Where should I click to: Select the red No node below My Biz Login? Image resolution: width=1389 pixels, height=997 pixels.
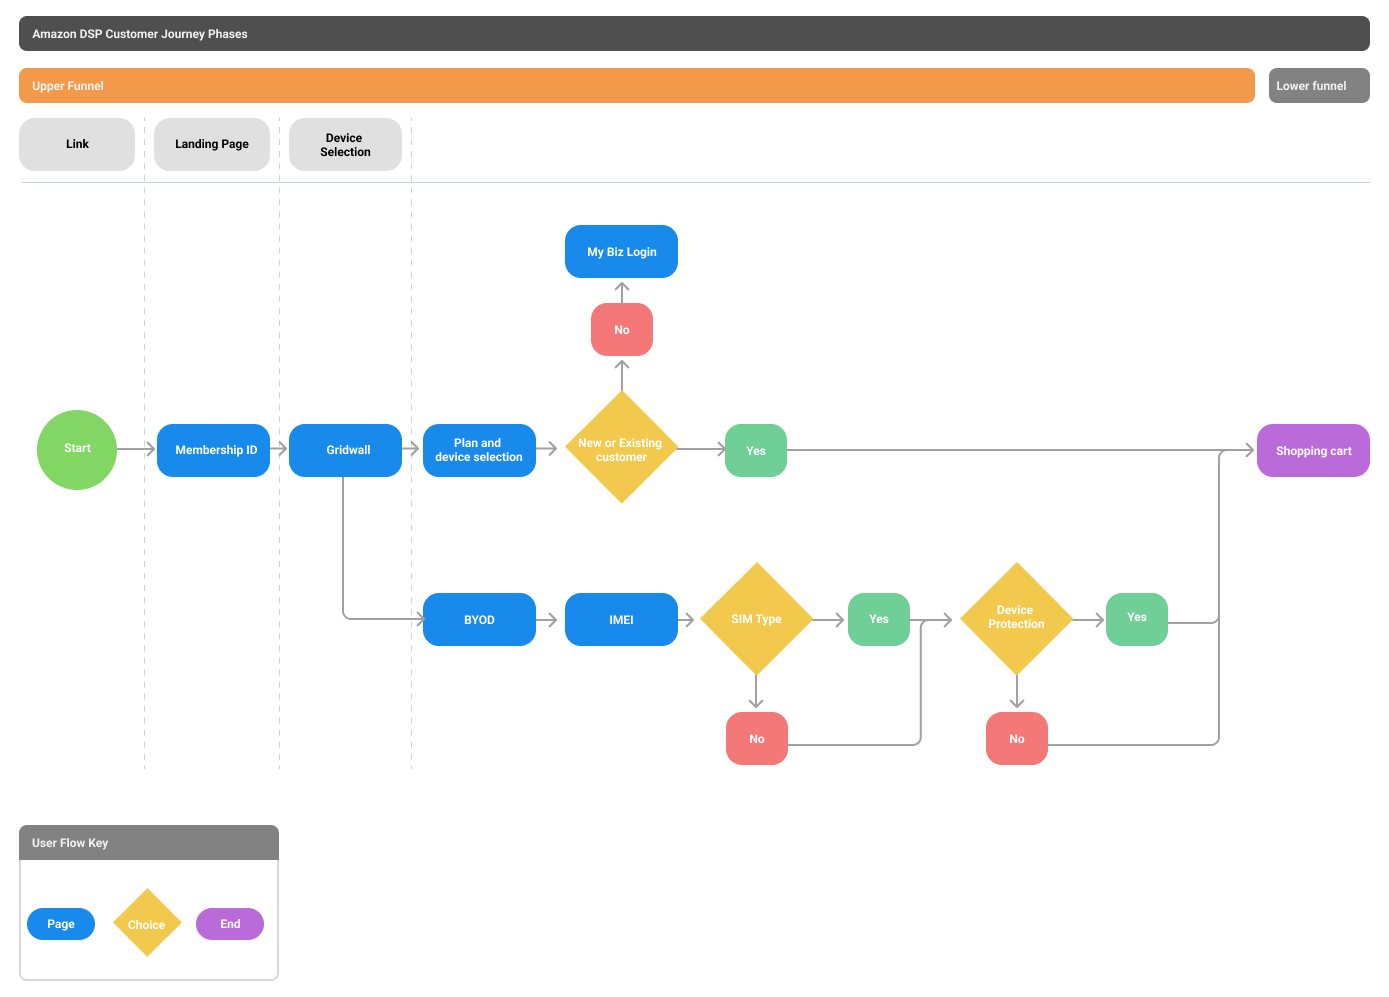click(x=622, y=330)
